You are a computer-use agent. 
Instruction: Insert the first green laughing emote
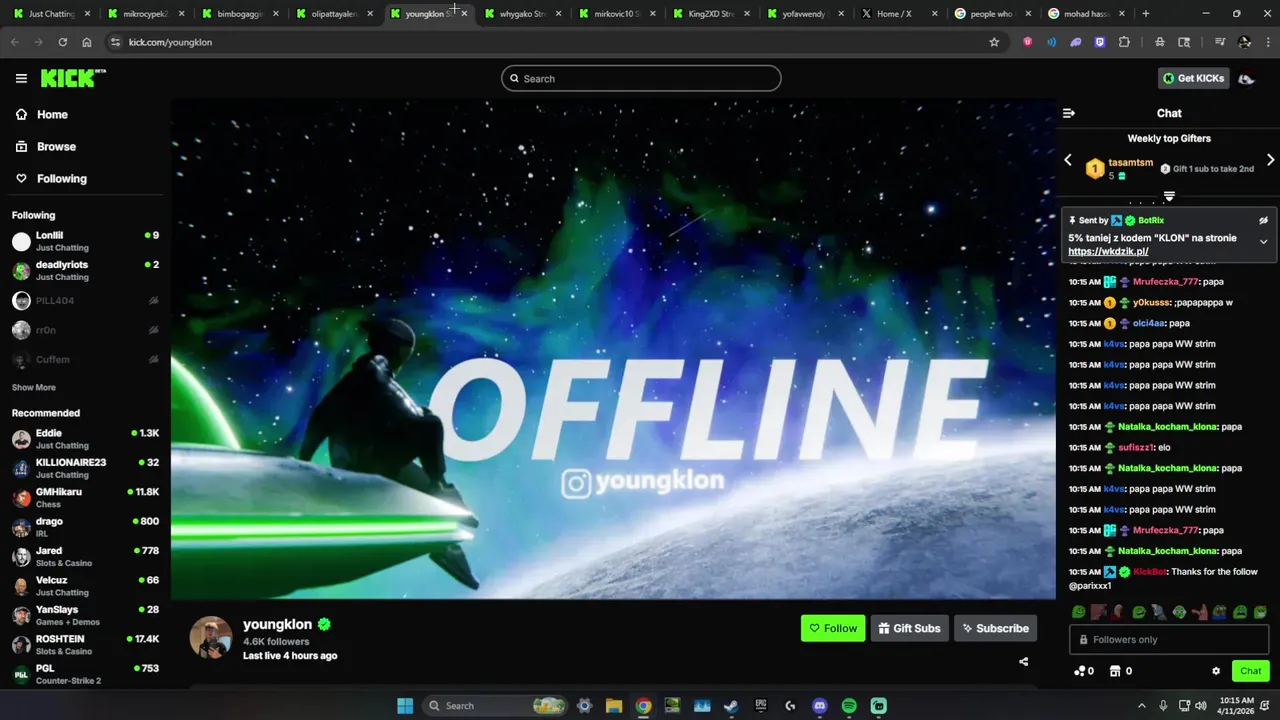pos(1079,612)
